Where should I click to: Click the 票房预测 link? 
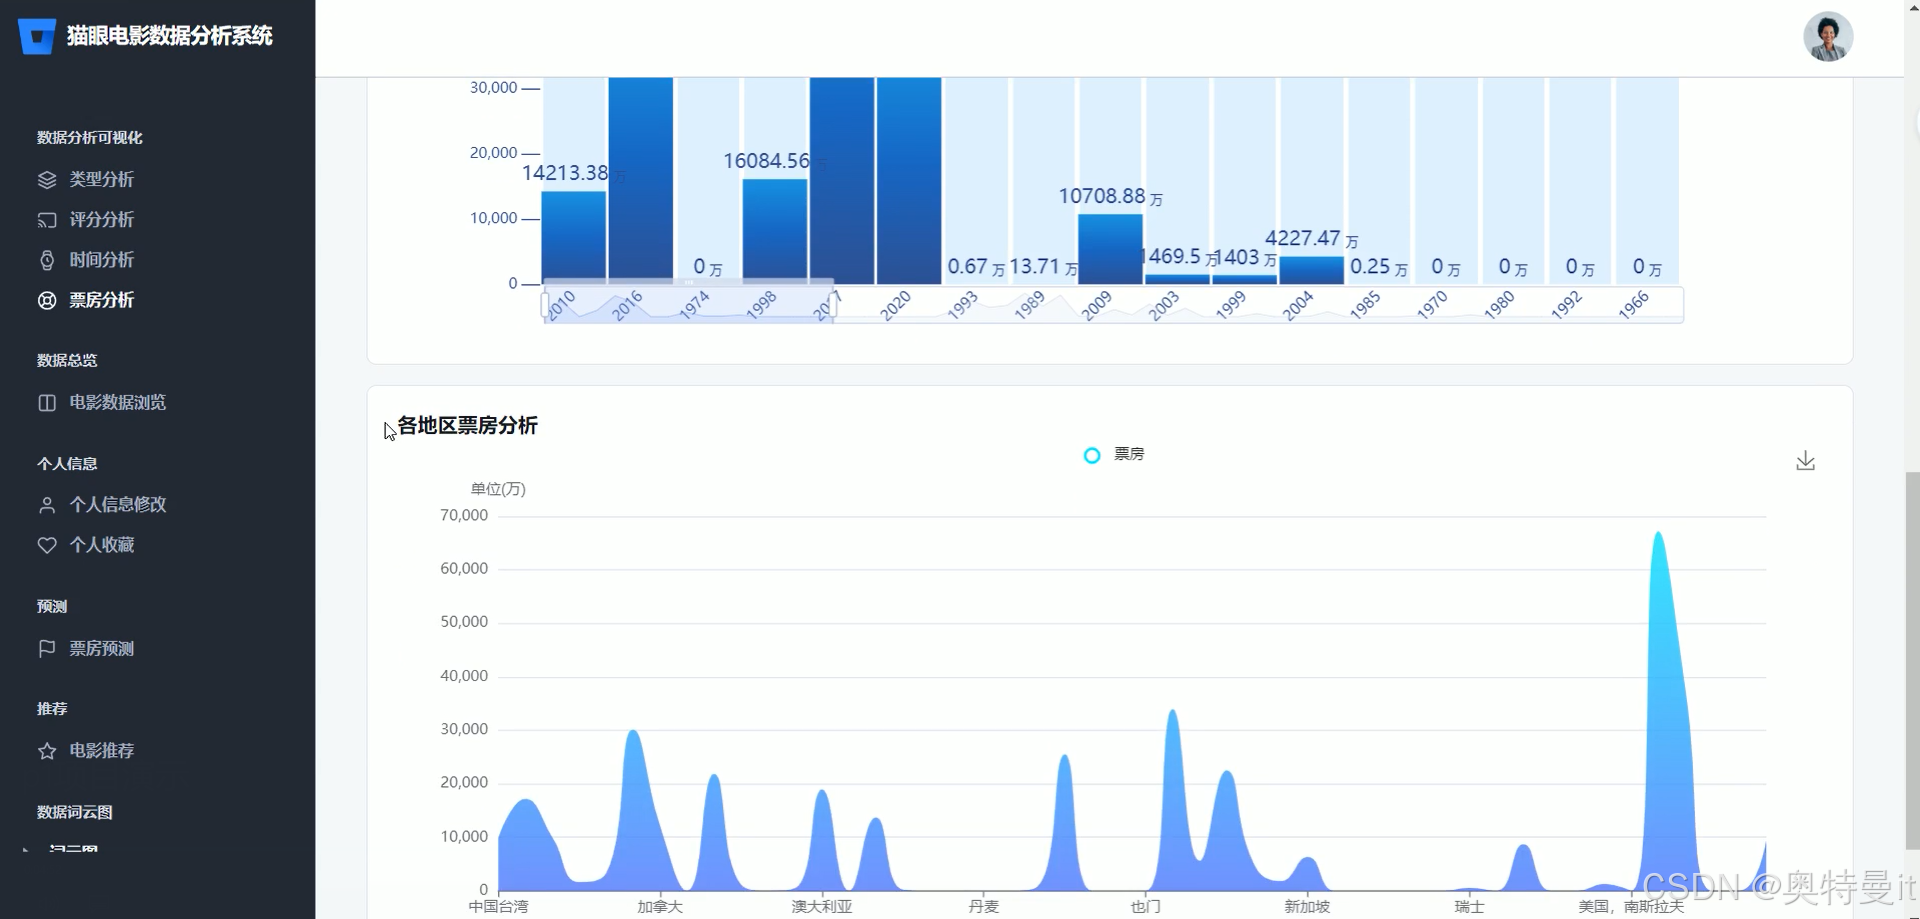[101, 649]
